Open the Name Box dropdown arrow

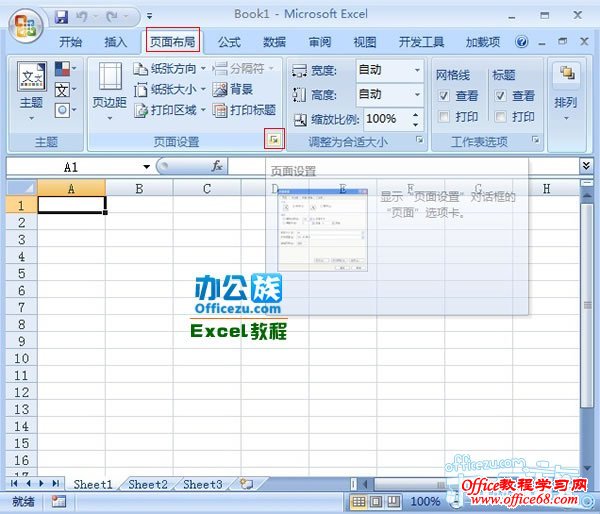pyautogui.click(x=146, y=167)
